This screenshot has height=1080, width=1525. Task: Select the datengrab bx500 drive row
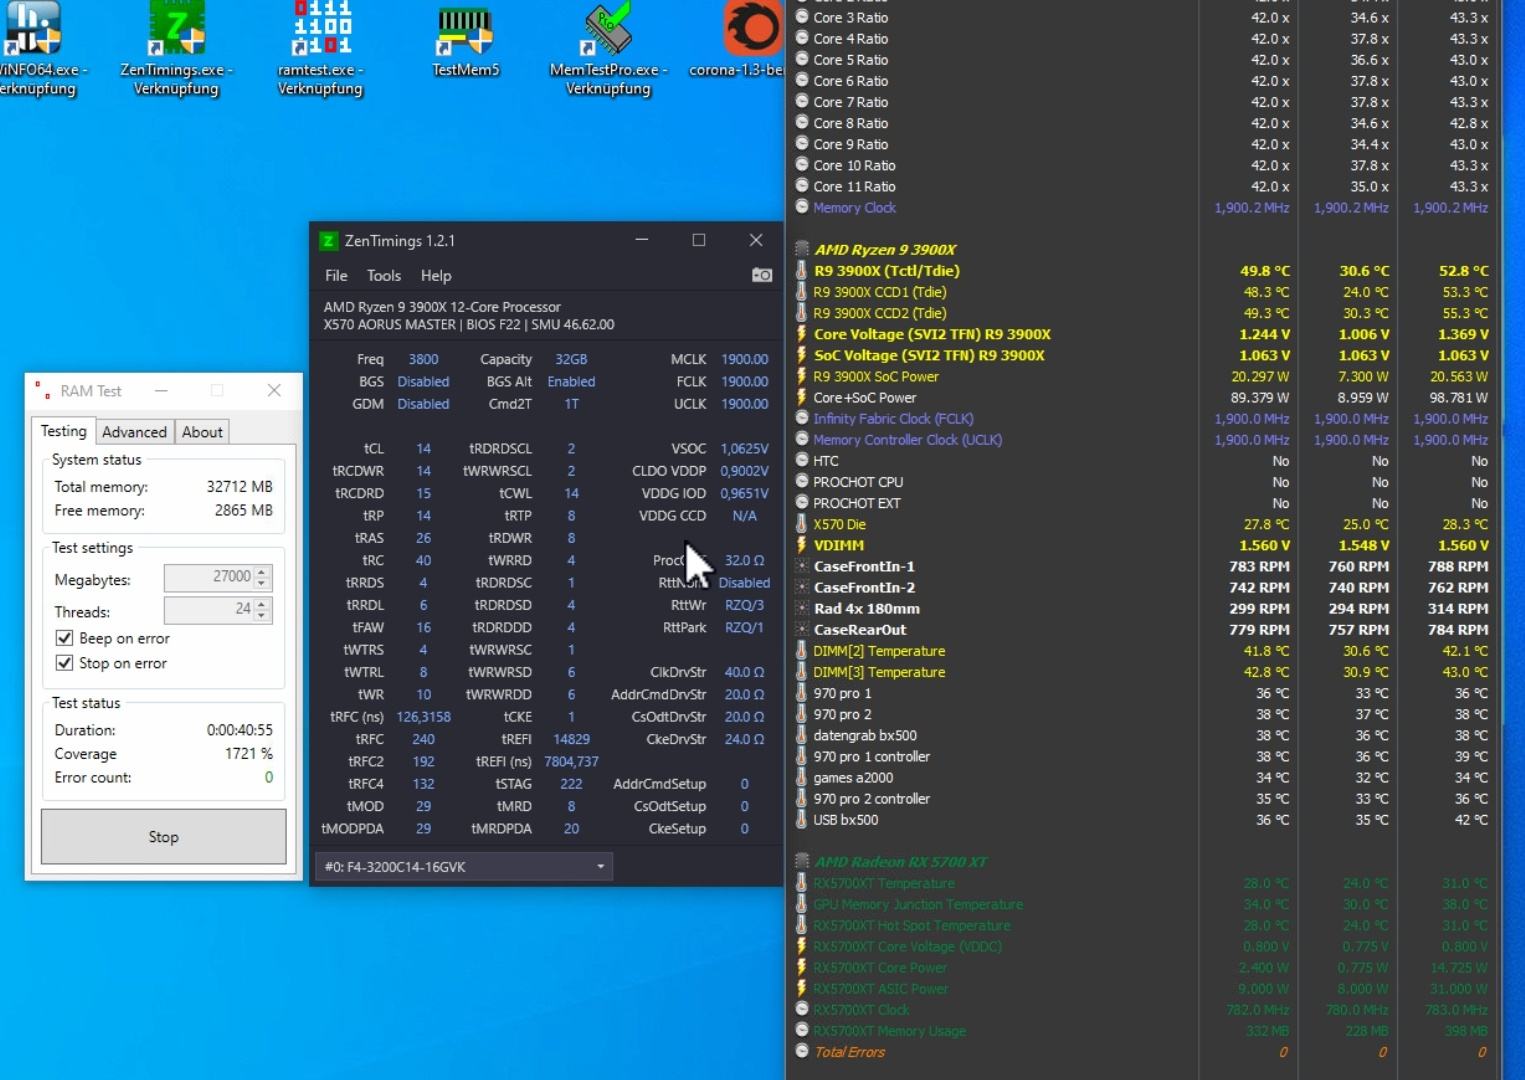point(1141,735)
